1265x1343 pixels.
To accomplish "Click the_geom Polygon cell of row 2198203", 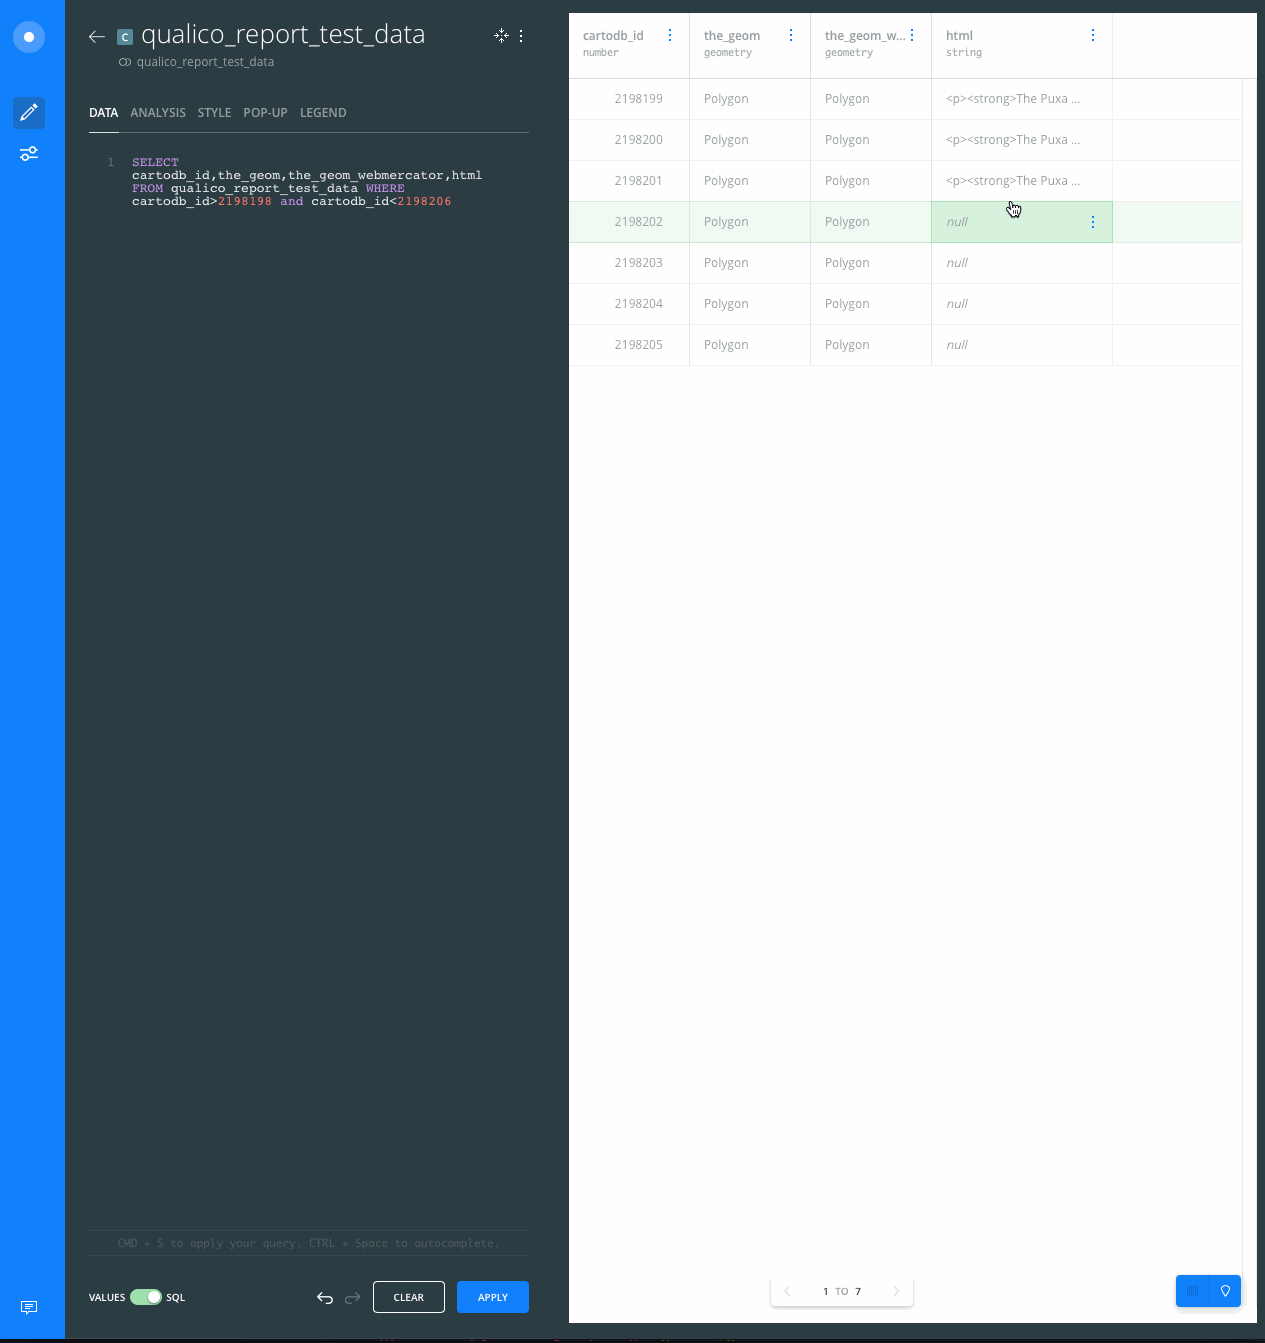I will coord(750,263).
